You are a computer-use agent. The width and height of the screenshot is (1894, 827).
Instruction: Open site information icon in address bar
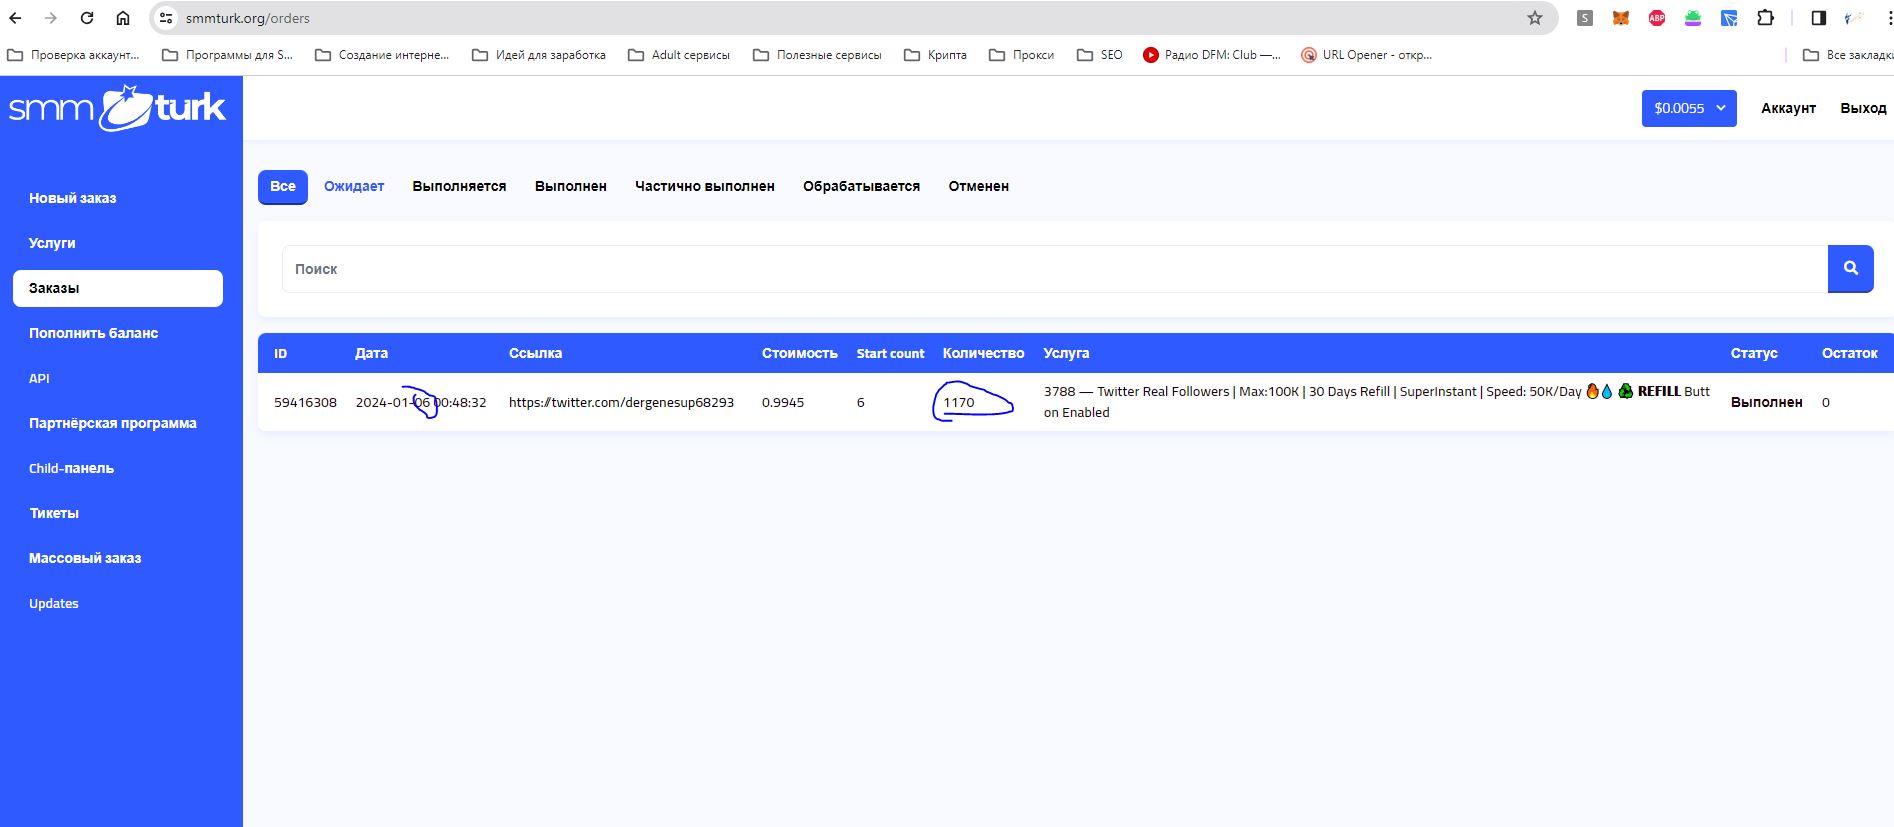point(166,18)
